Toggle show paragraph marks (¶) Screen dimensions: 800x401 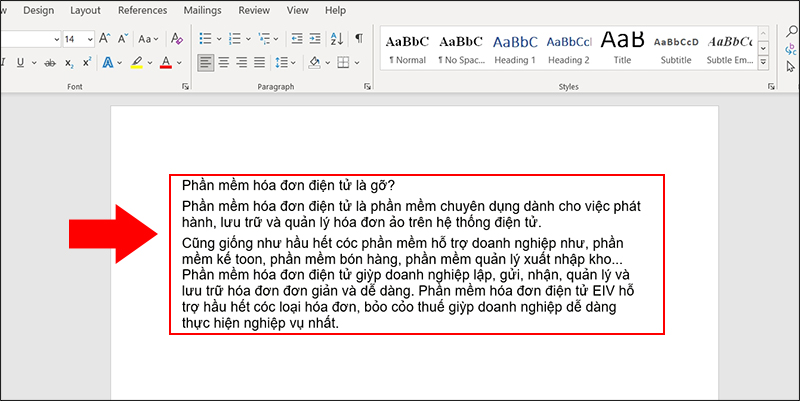359,39
